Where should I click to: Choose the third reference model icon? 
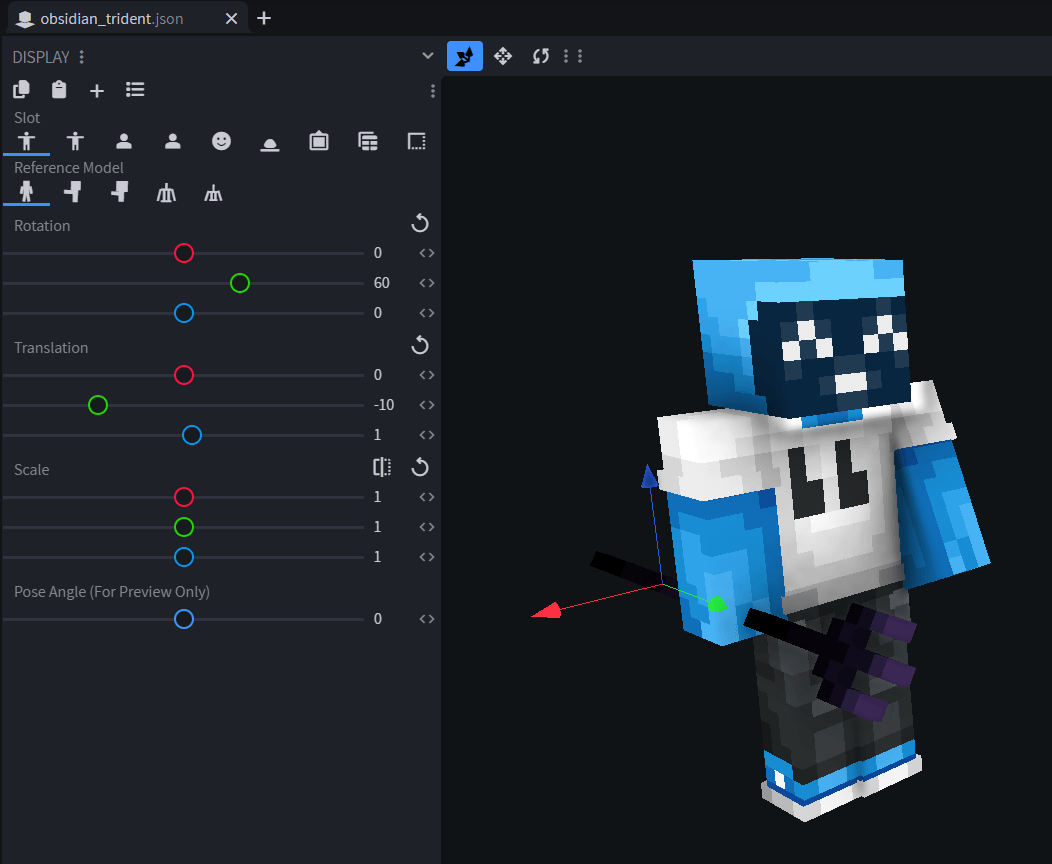119,192
